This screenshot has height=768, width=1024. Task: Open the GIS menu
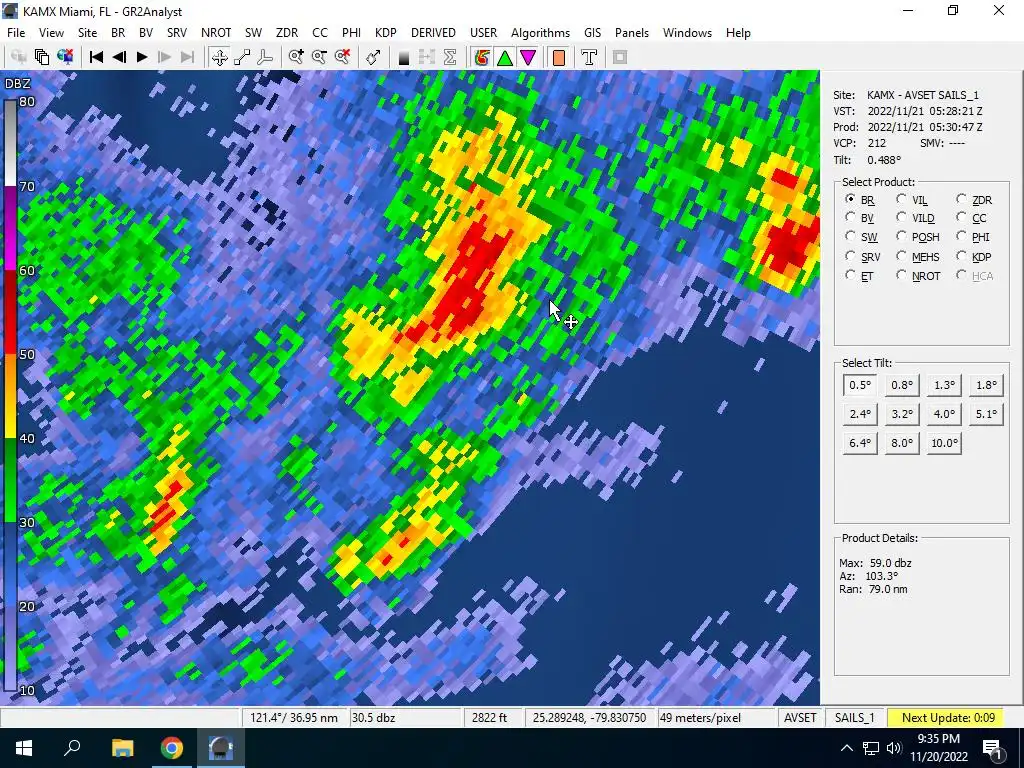click(592, 33)
